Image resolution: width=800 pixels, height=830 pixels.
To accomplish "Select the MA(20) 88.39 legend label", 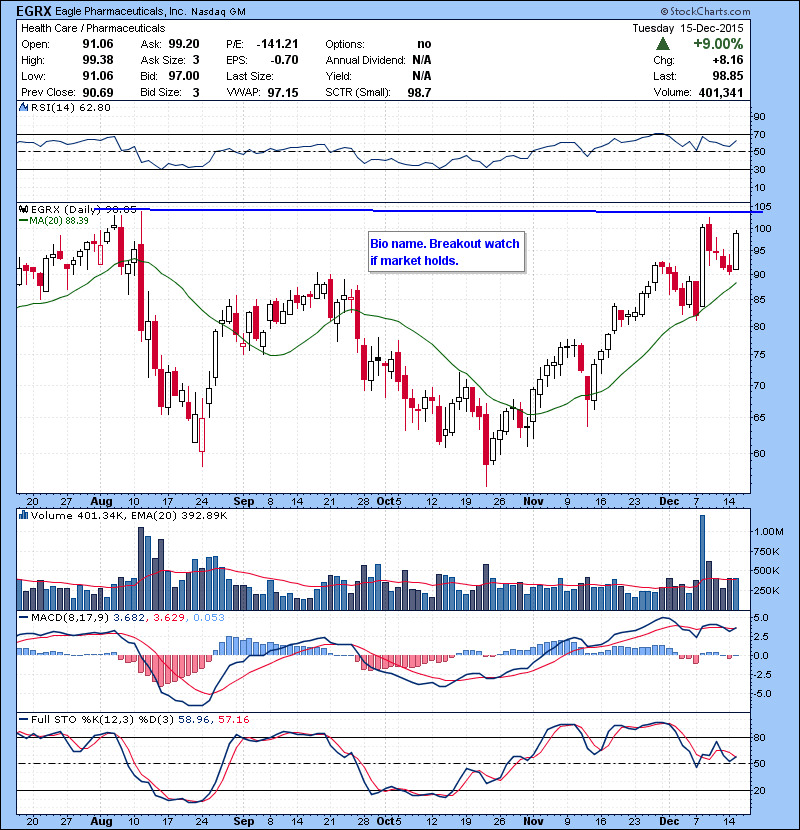I will pyautogui.click(x=54, y=220).
